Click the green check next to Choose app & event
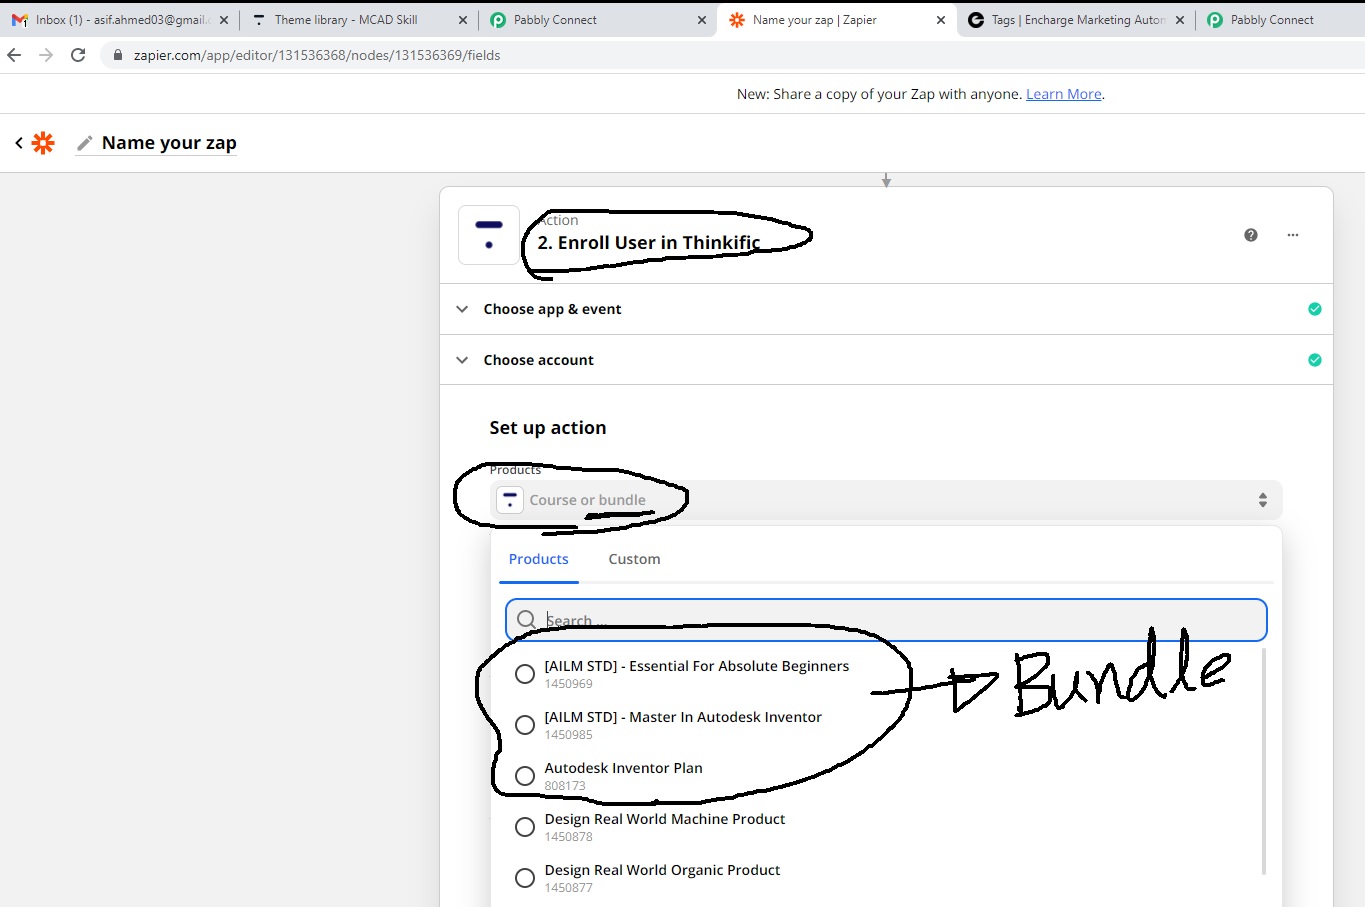Viewport: 1365px width, 907px height. 1315,309
